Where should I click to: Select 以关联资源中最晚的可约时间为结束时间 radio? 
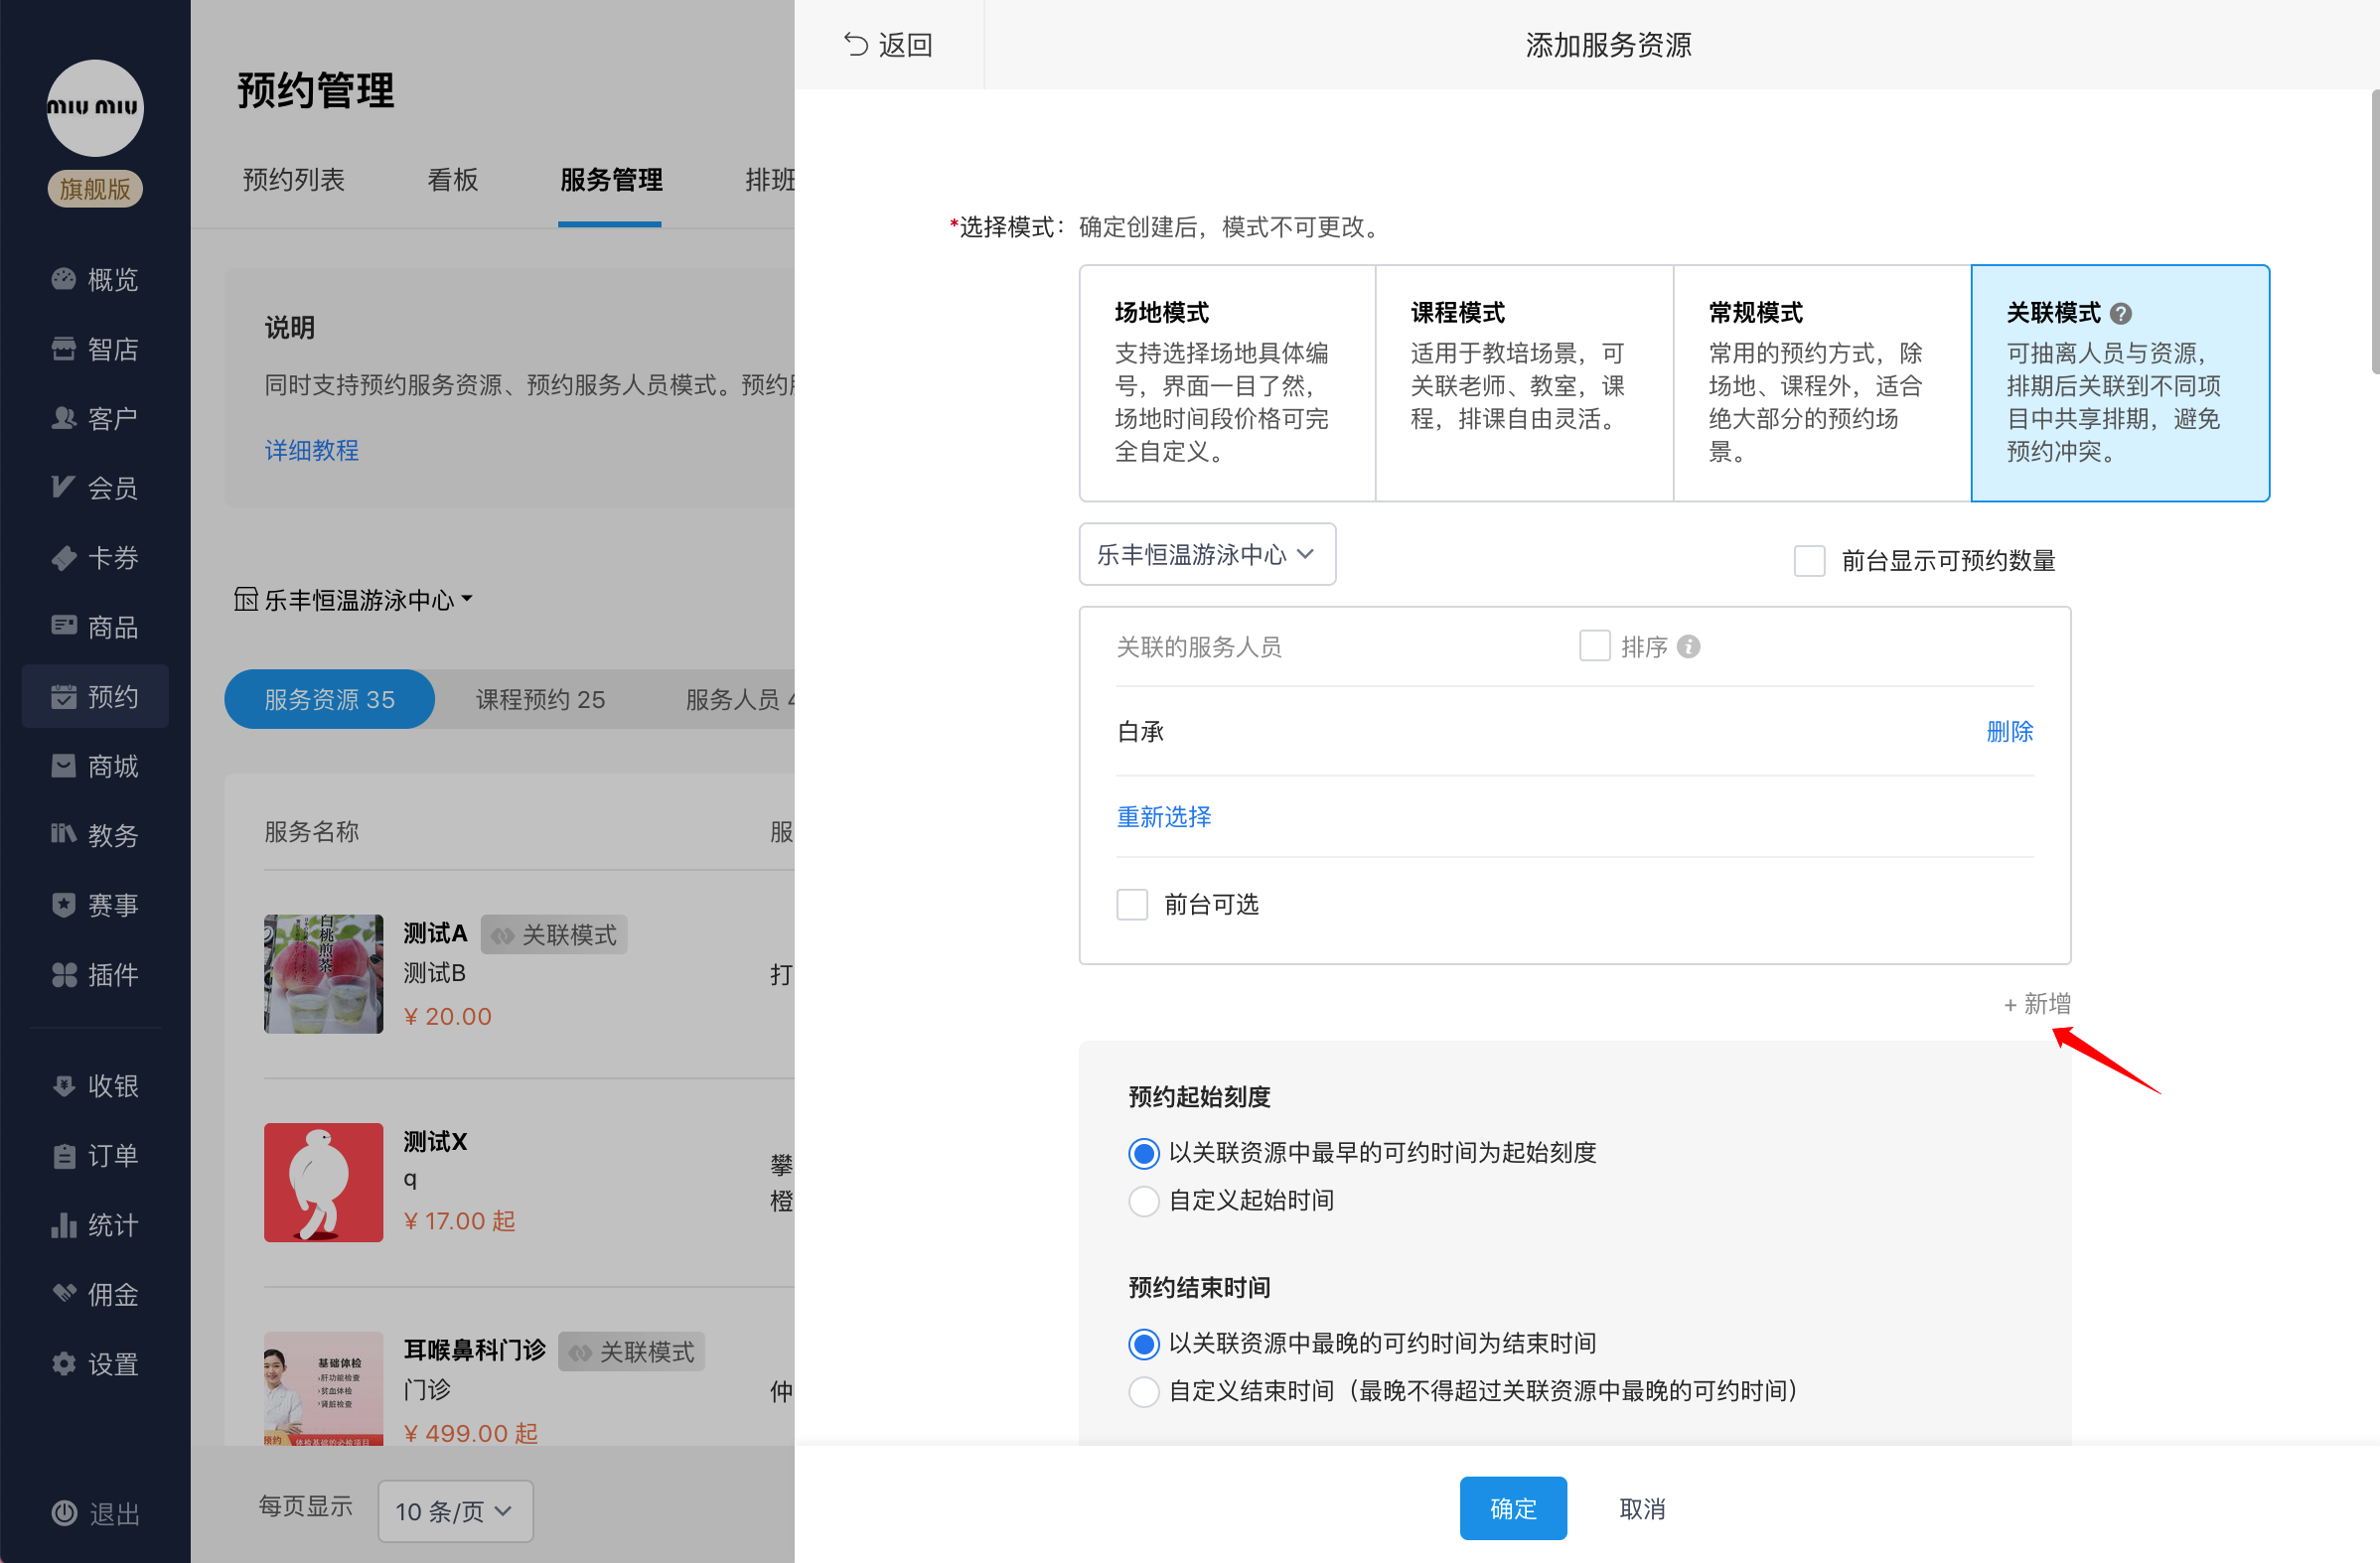(1143, 1343)
